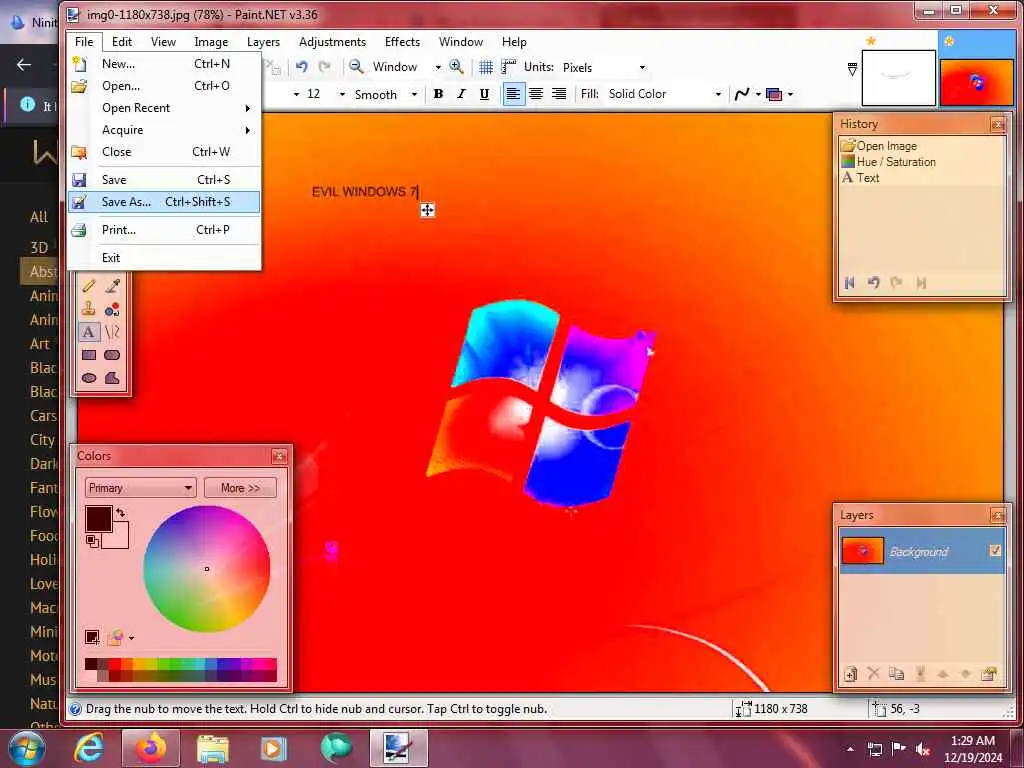
Task: Toggle Pixel Grid display
Action: 486,67
